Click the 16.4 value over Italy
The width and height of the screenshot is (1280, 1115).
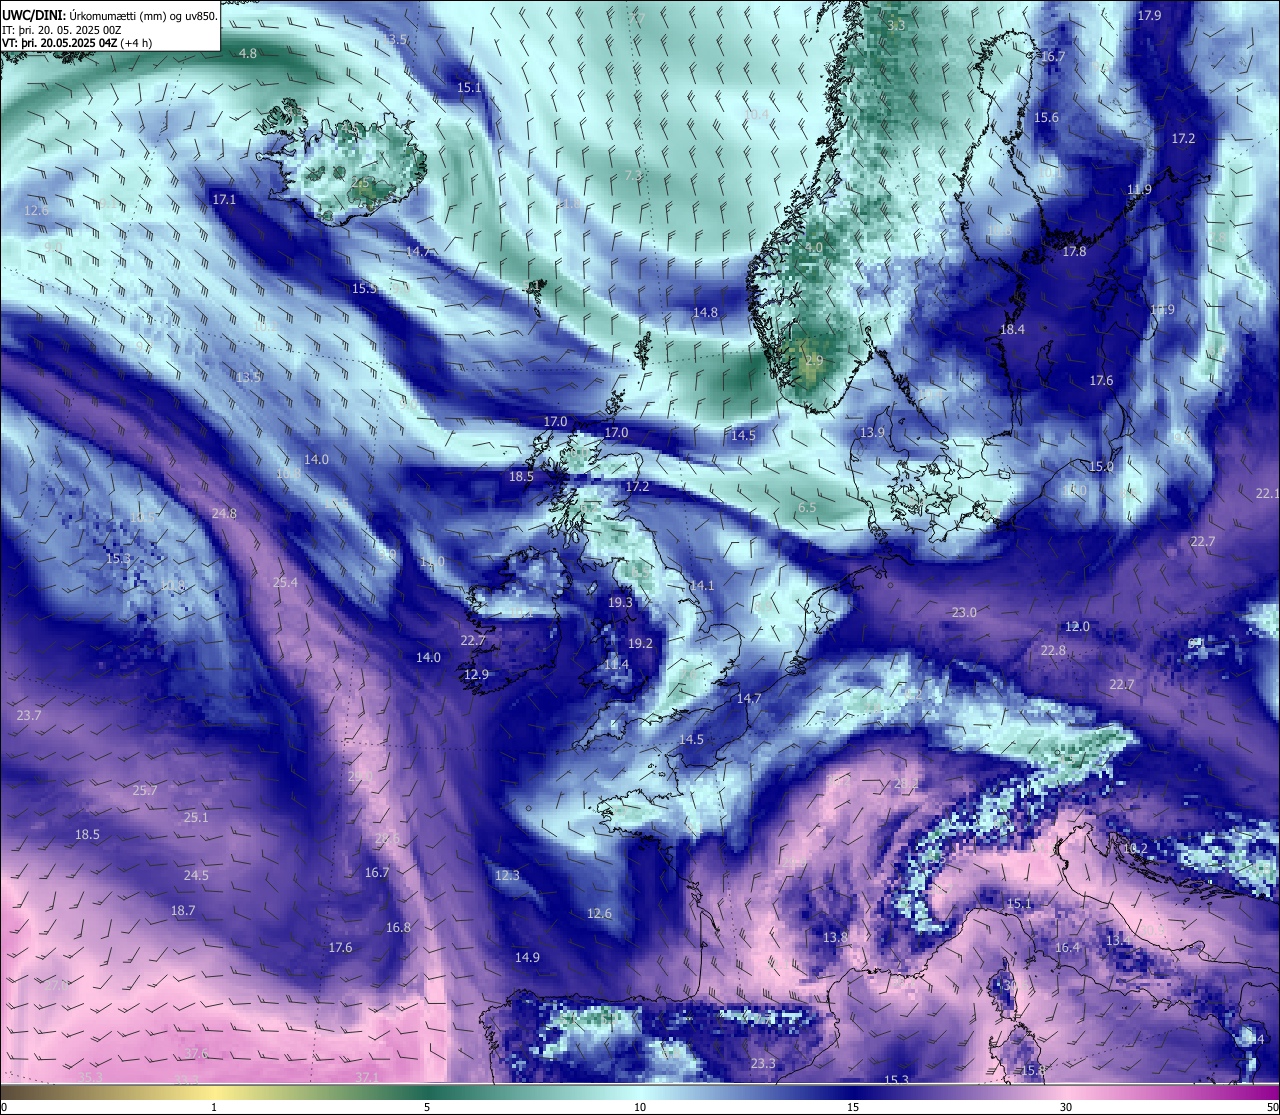tap(1067, 947)
